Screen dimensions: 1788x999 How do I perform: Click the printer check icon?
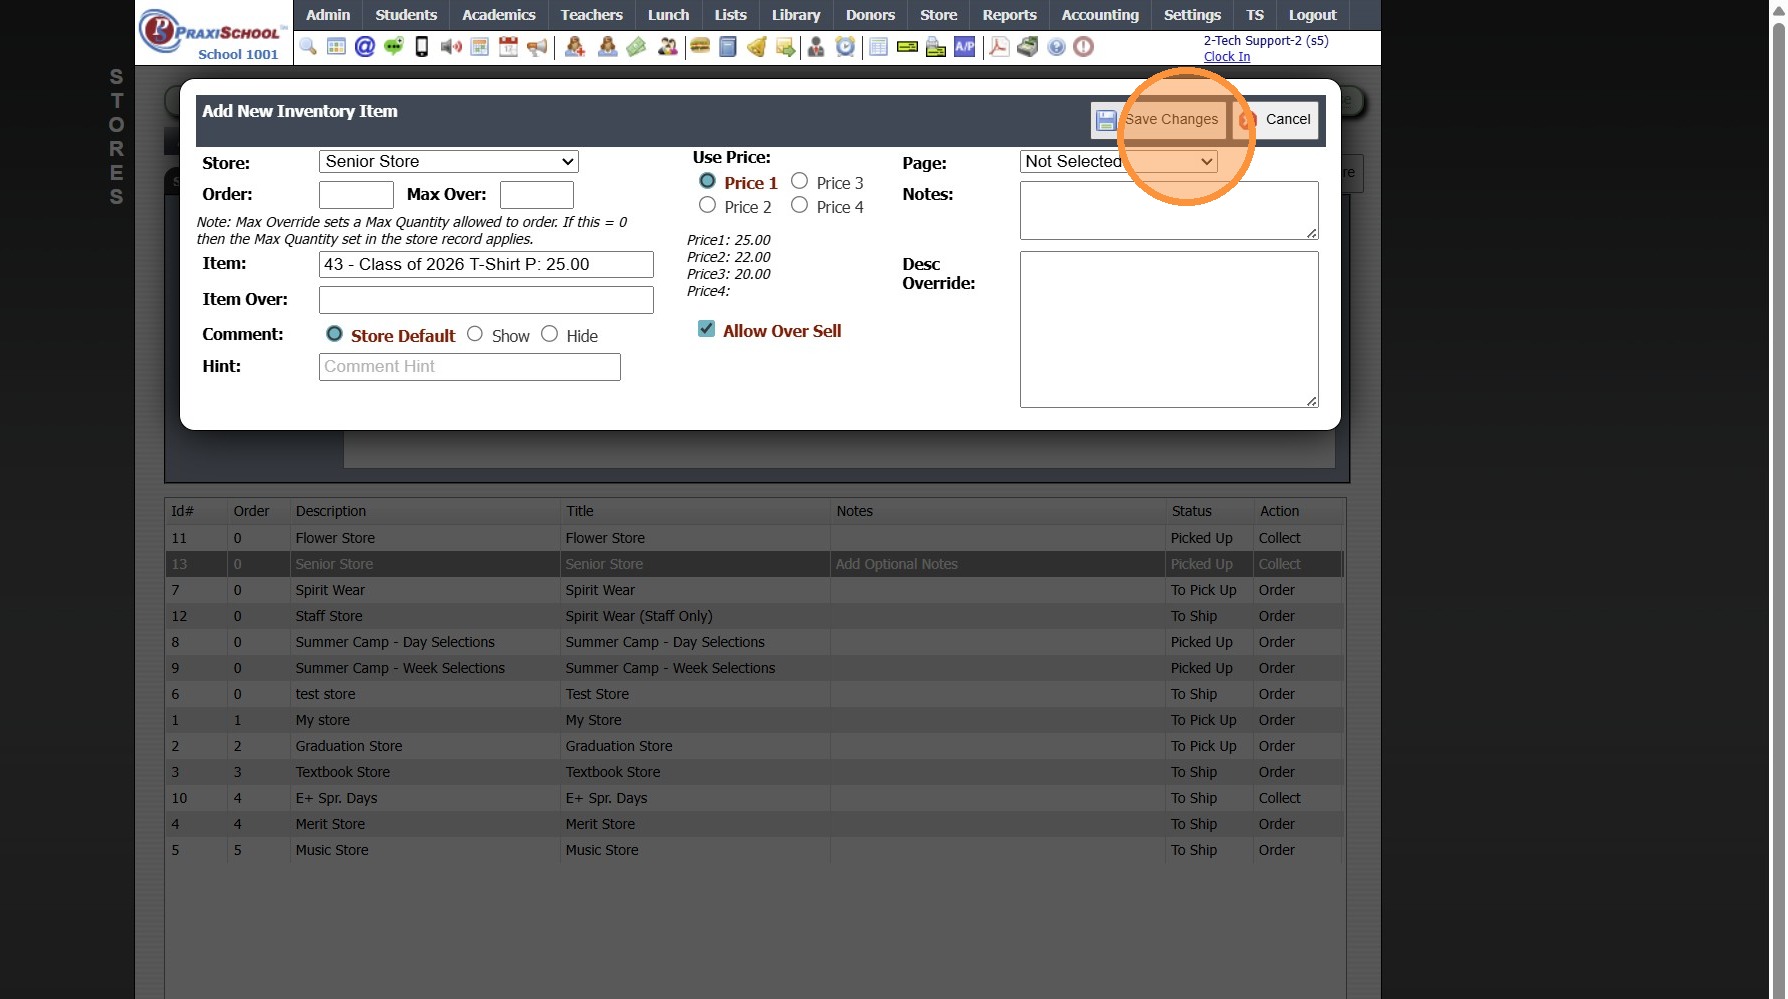tap(936, 47)
